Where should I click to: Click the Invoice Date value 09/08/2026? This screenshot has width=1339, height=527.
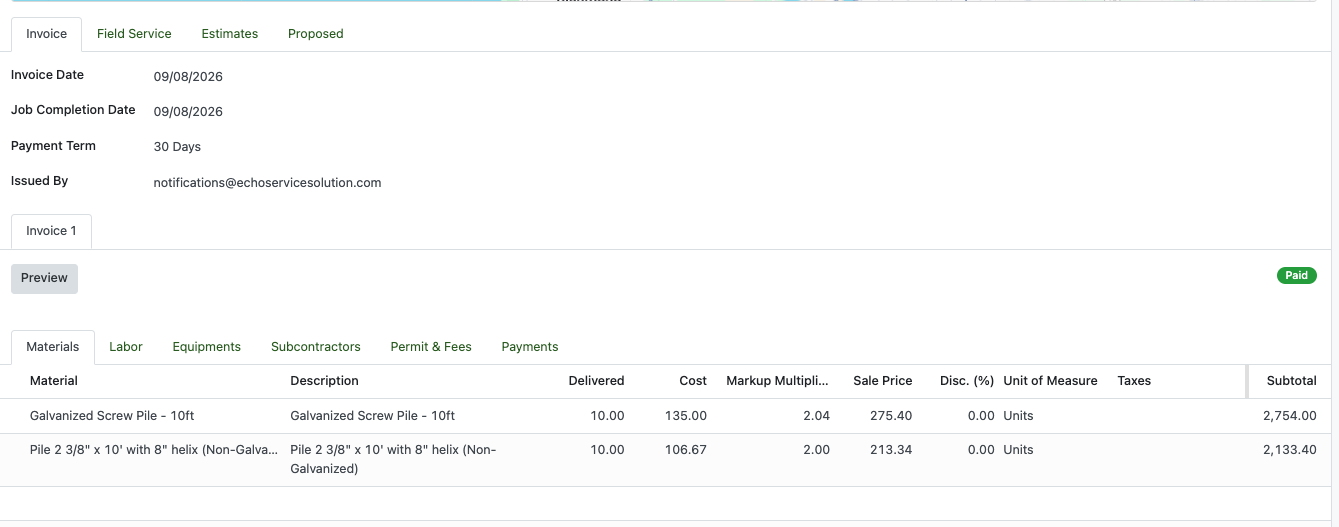click(x=188, y=77)
